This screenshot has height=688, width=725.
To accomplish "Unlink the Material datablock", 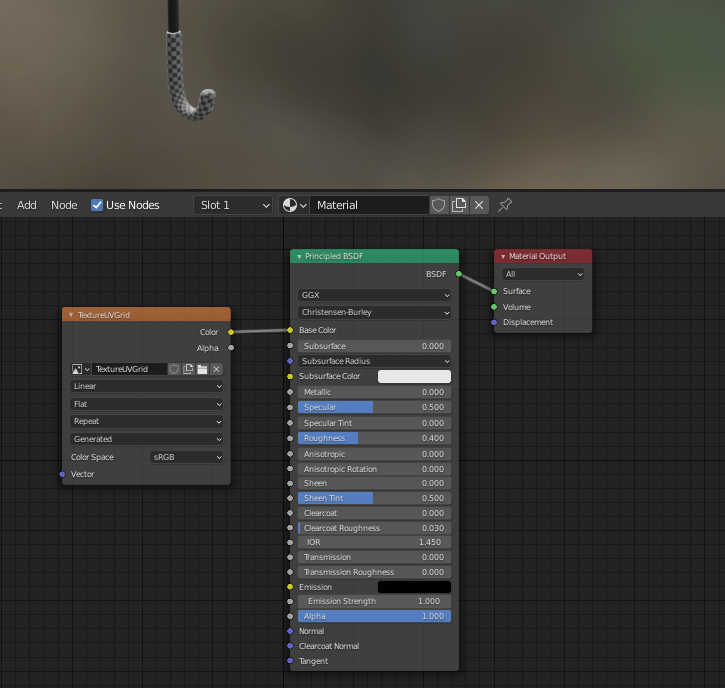I will coord(480,205).
